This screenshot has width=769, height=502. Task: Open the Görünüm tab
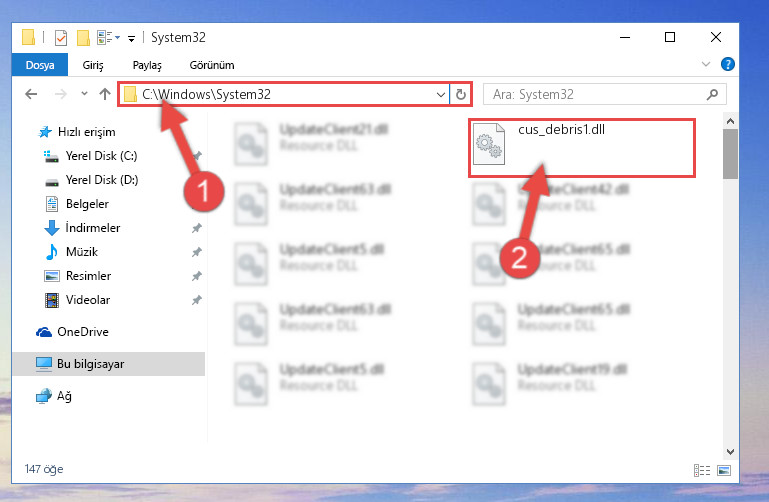(x=212, y=65)
